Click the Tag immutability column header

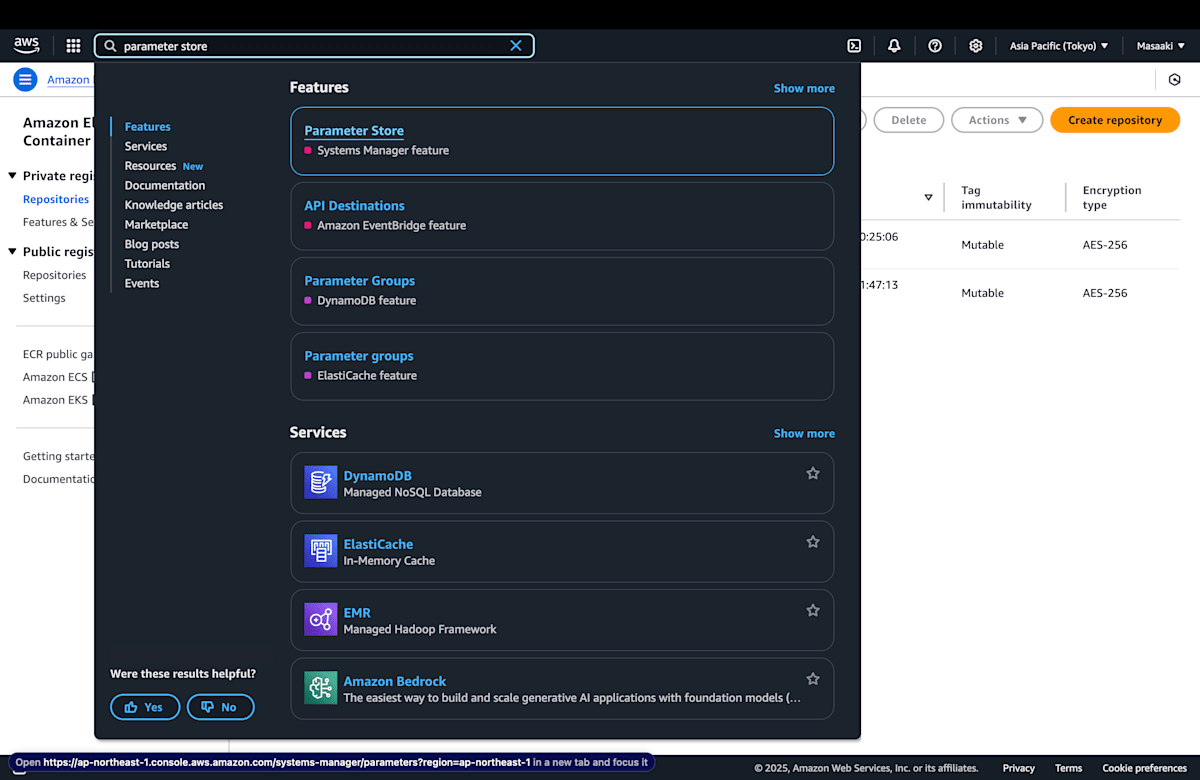[996, 197]
